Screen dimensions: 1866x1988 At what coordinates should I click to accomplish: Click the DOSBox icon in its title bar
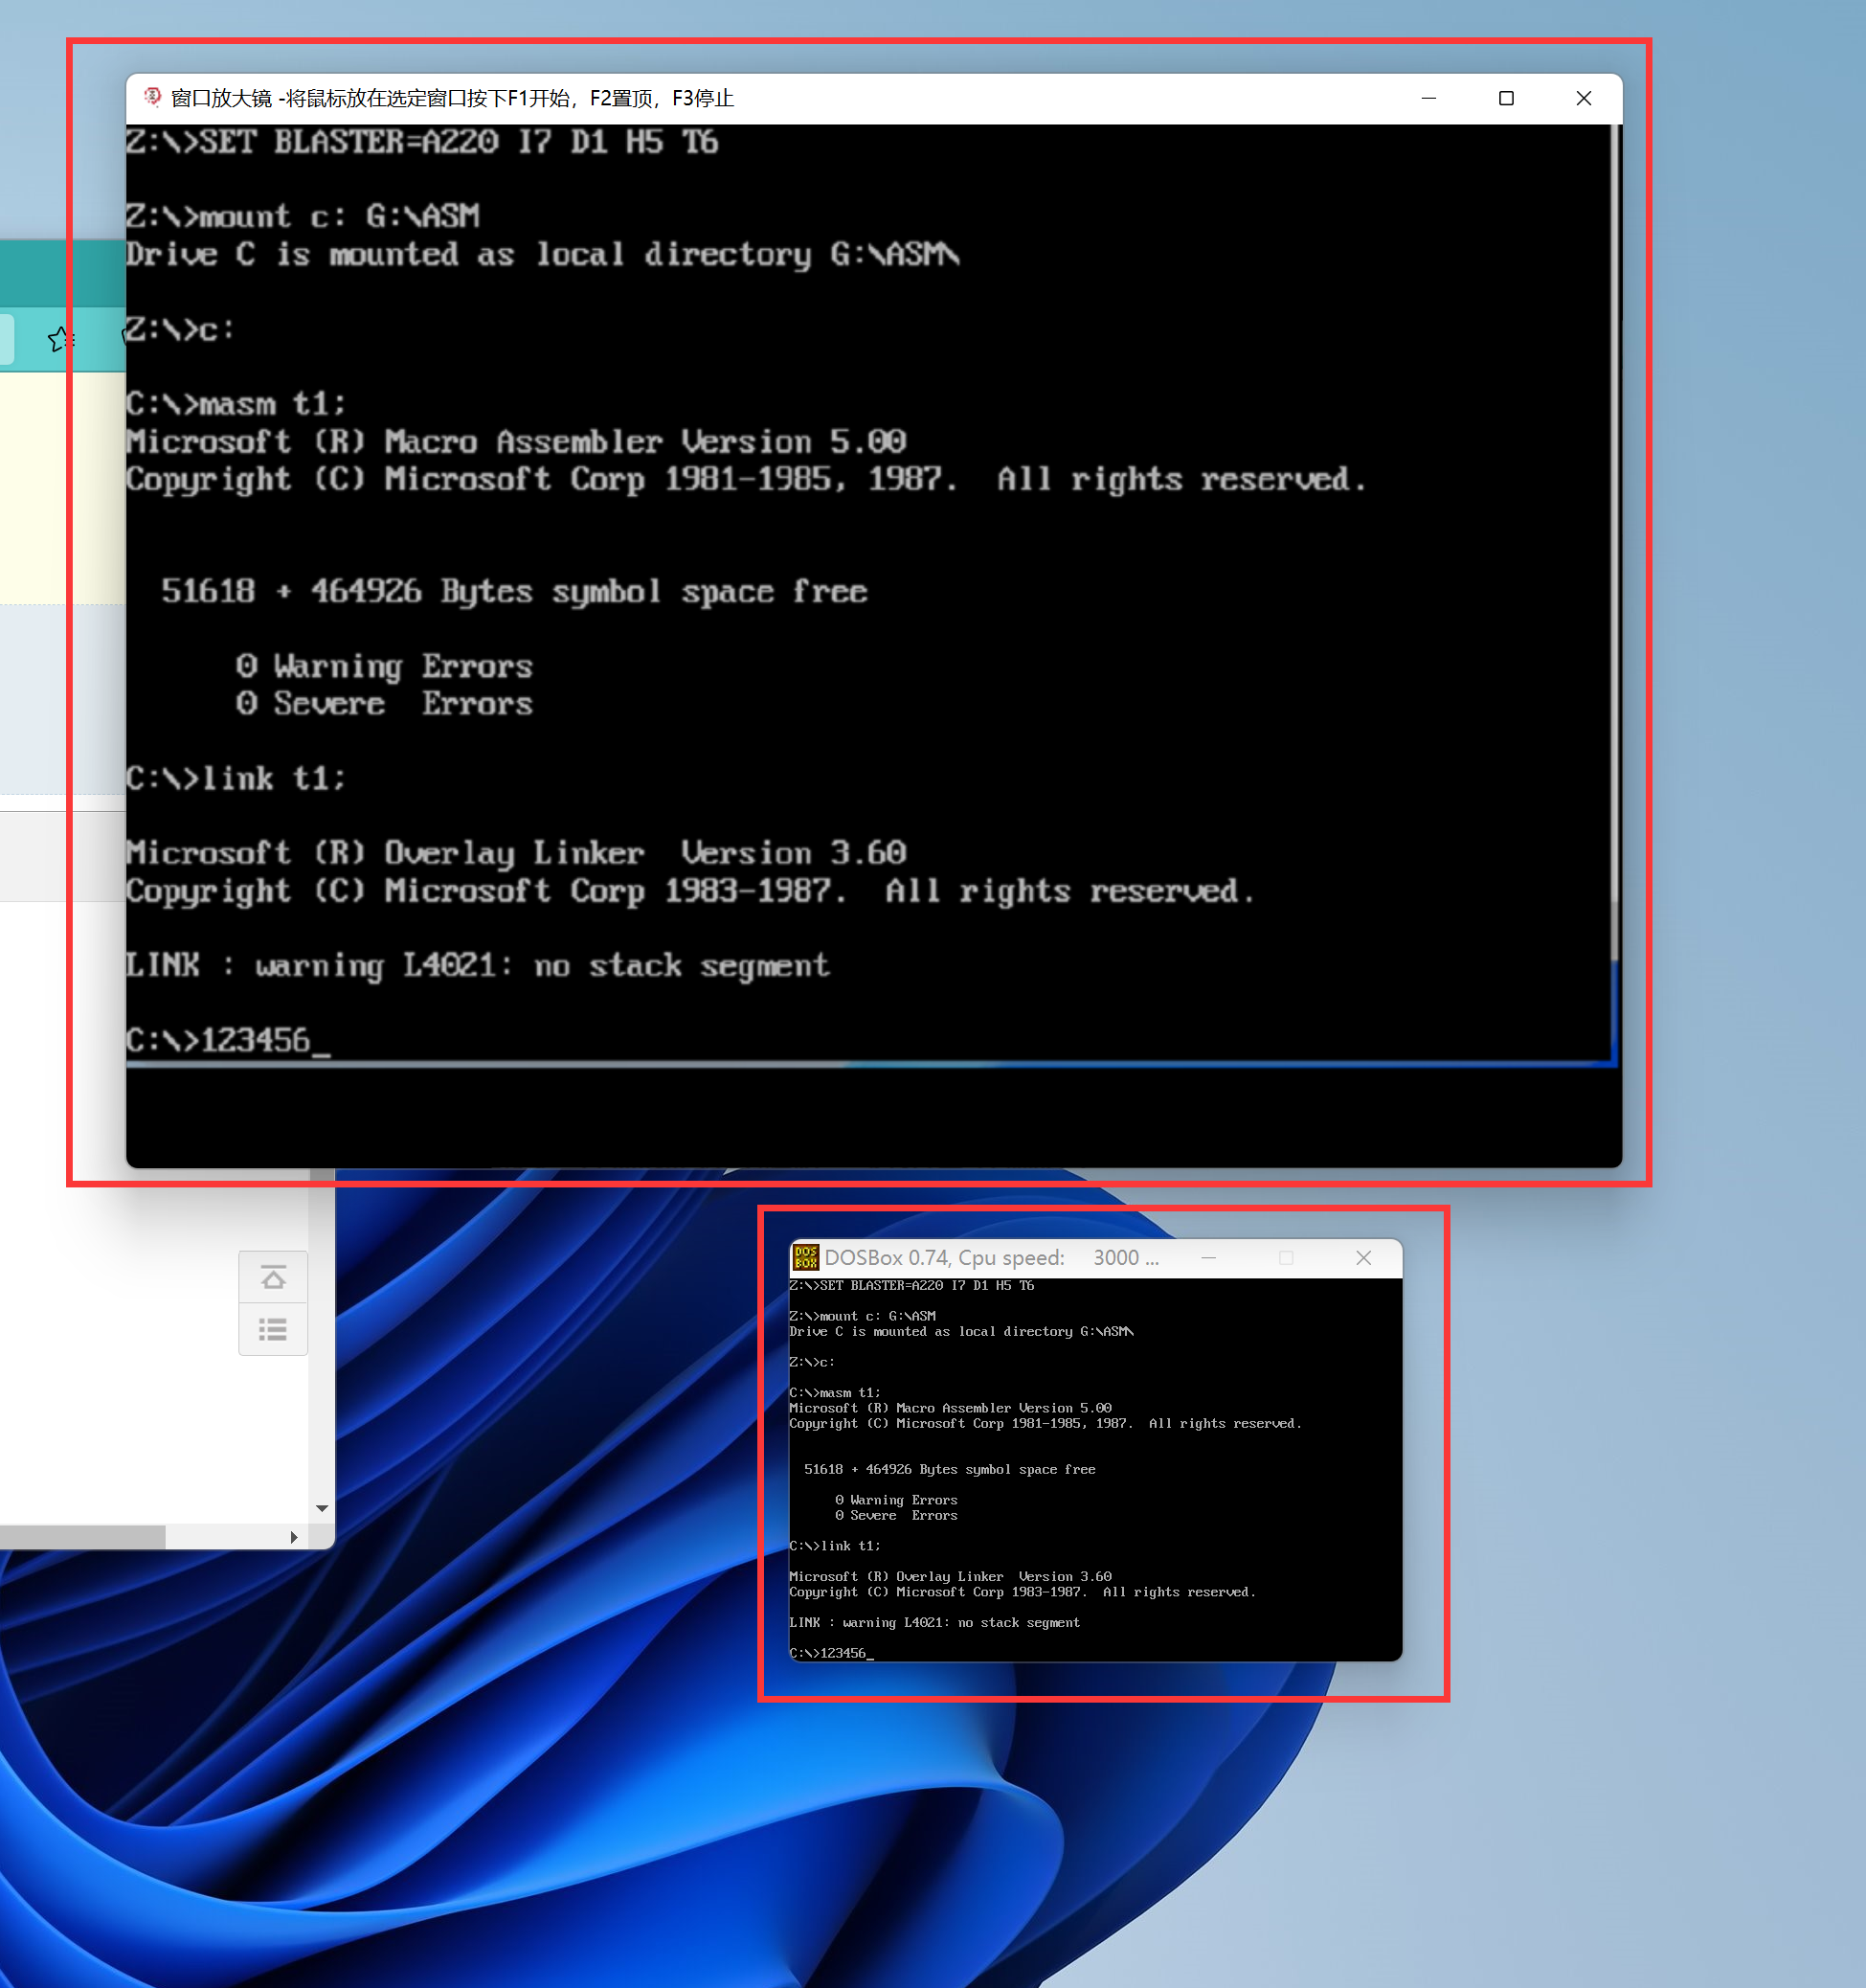click(806, 1258)
